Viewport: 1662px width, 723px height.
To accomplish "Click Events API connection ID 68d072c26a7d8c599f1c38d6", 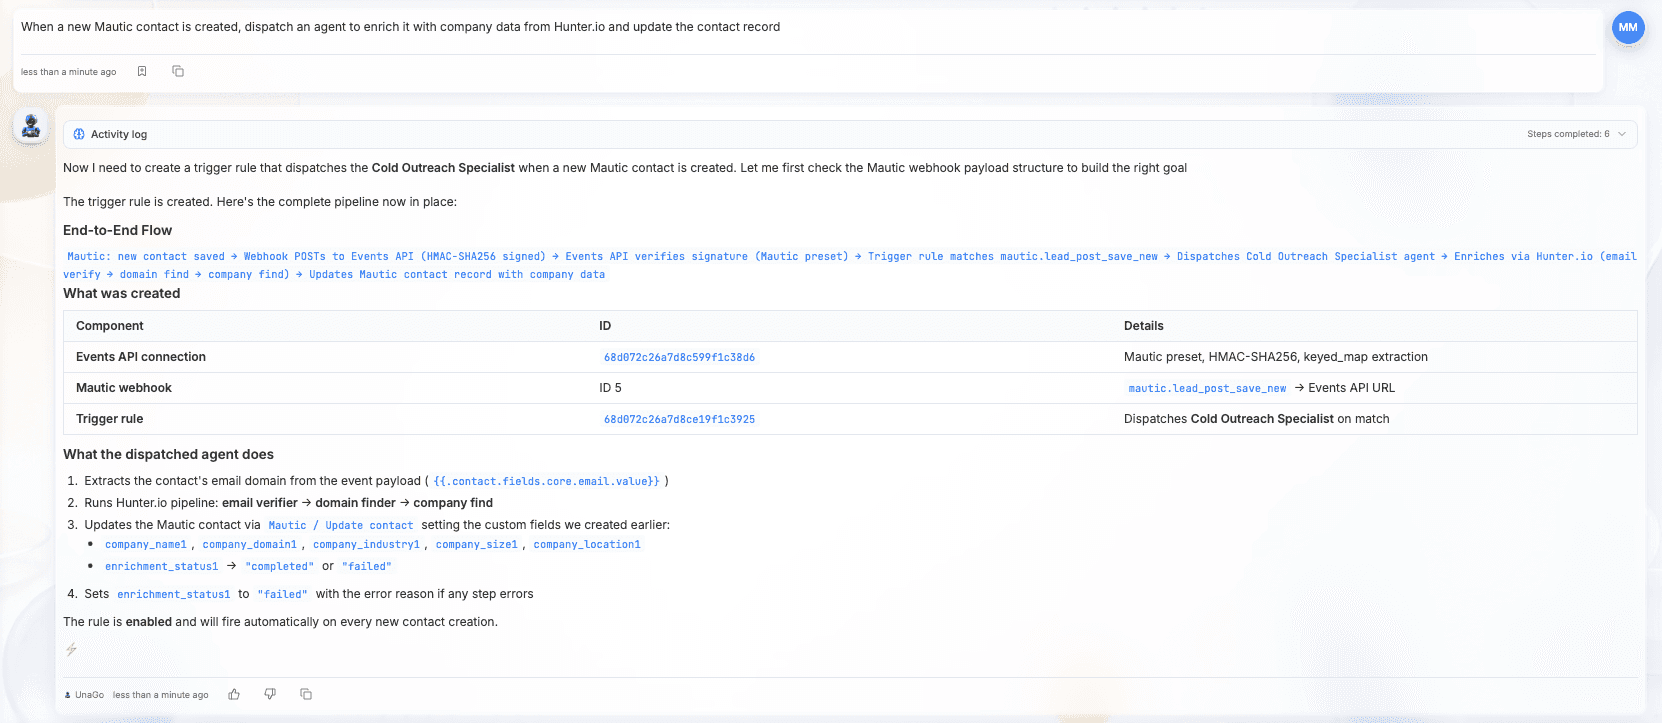I will (x=679, y=357).
